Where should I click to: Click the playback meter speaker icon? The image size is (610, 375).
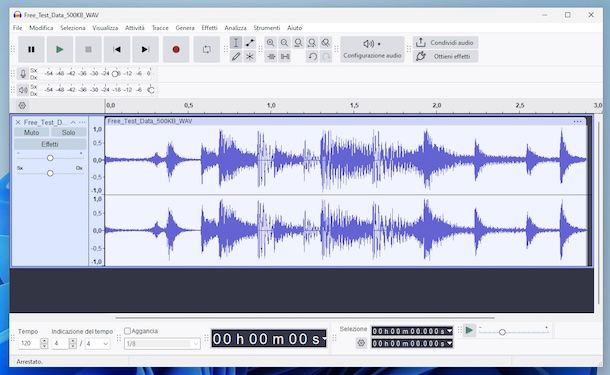23,90
